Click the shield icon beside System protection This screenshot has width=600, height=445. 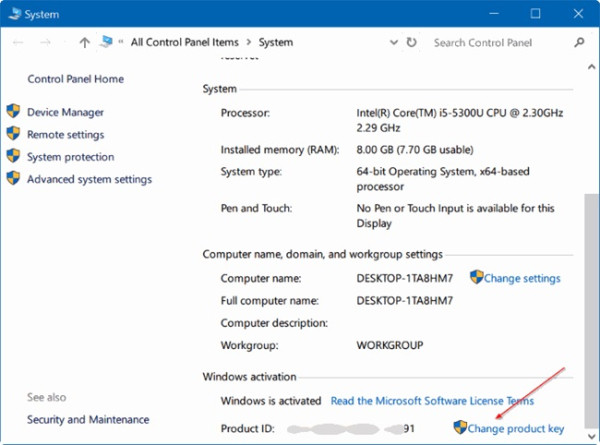click(13, 156)
